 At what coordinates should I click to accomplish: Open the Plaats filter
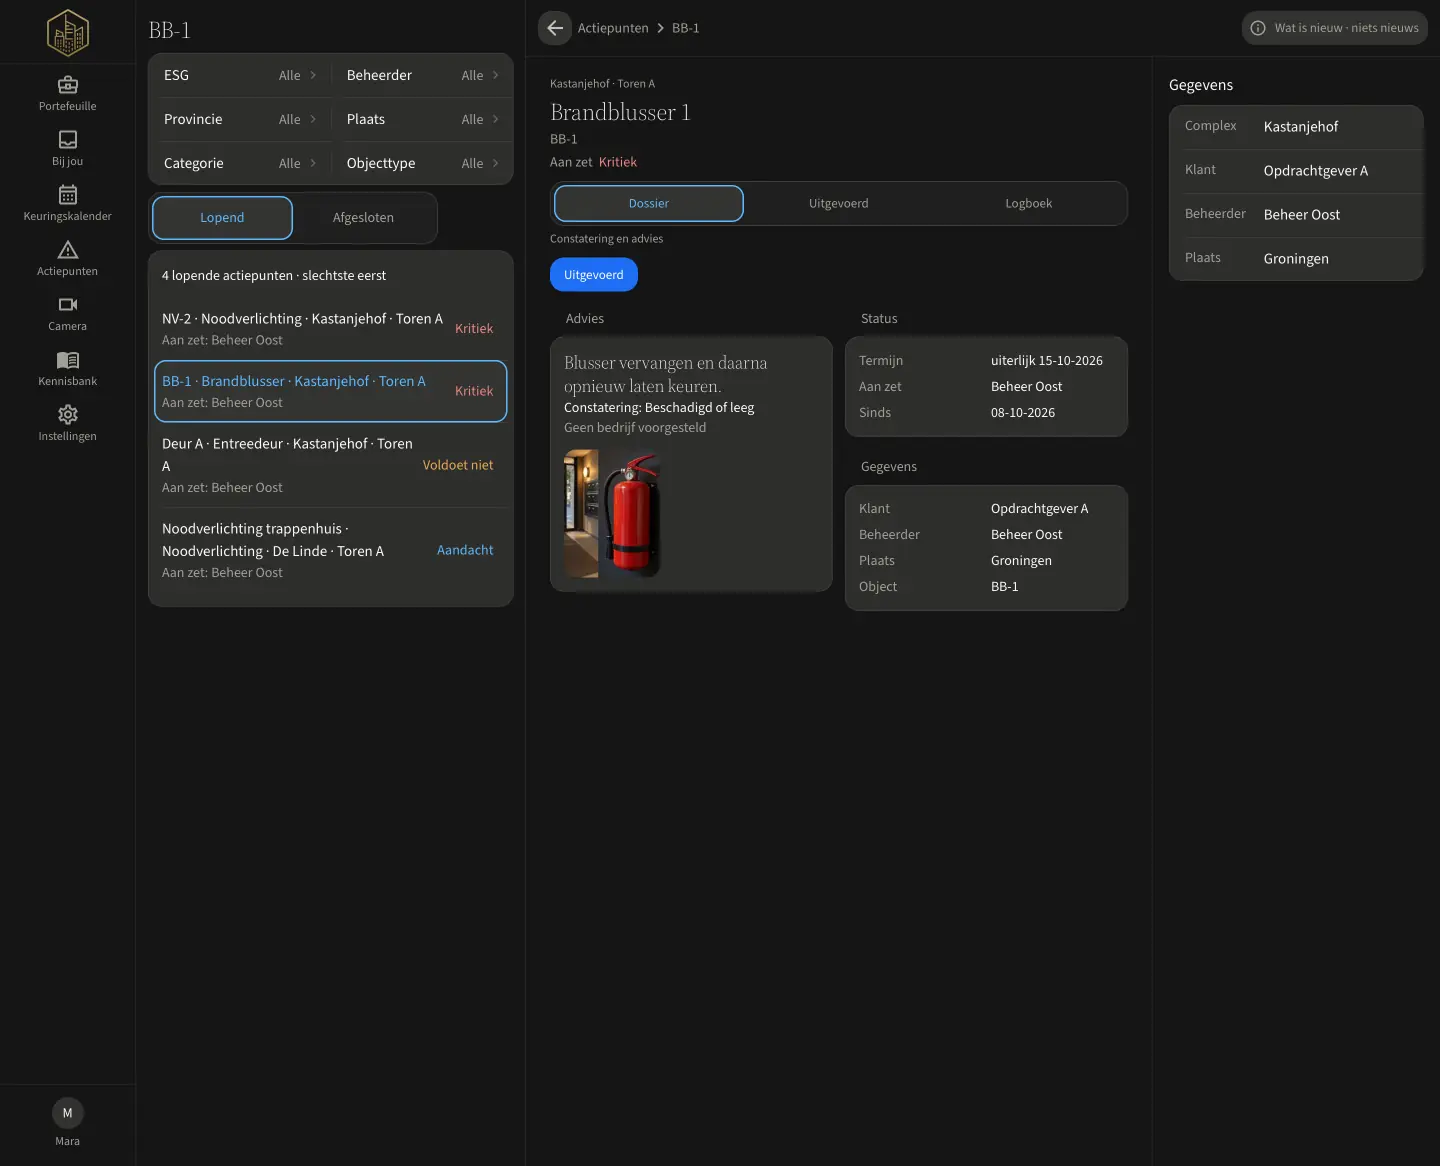point(422,119)
